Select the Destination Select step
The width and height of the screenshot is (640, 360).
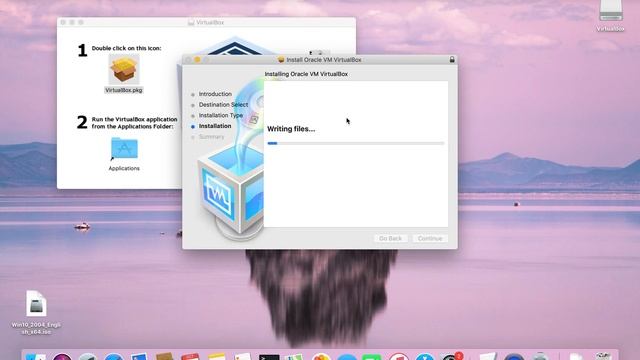223,104
